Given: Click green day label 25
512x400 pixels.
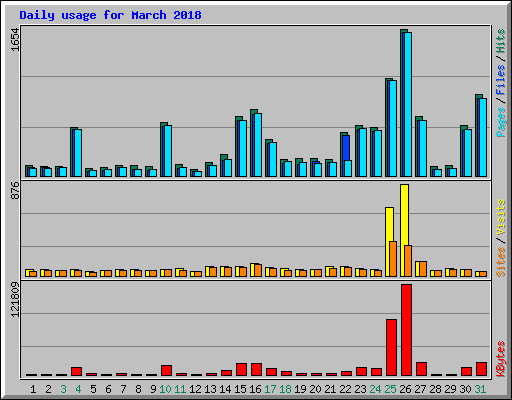Looking at the screenshot, I should click(390, 389).
